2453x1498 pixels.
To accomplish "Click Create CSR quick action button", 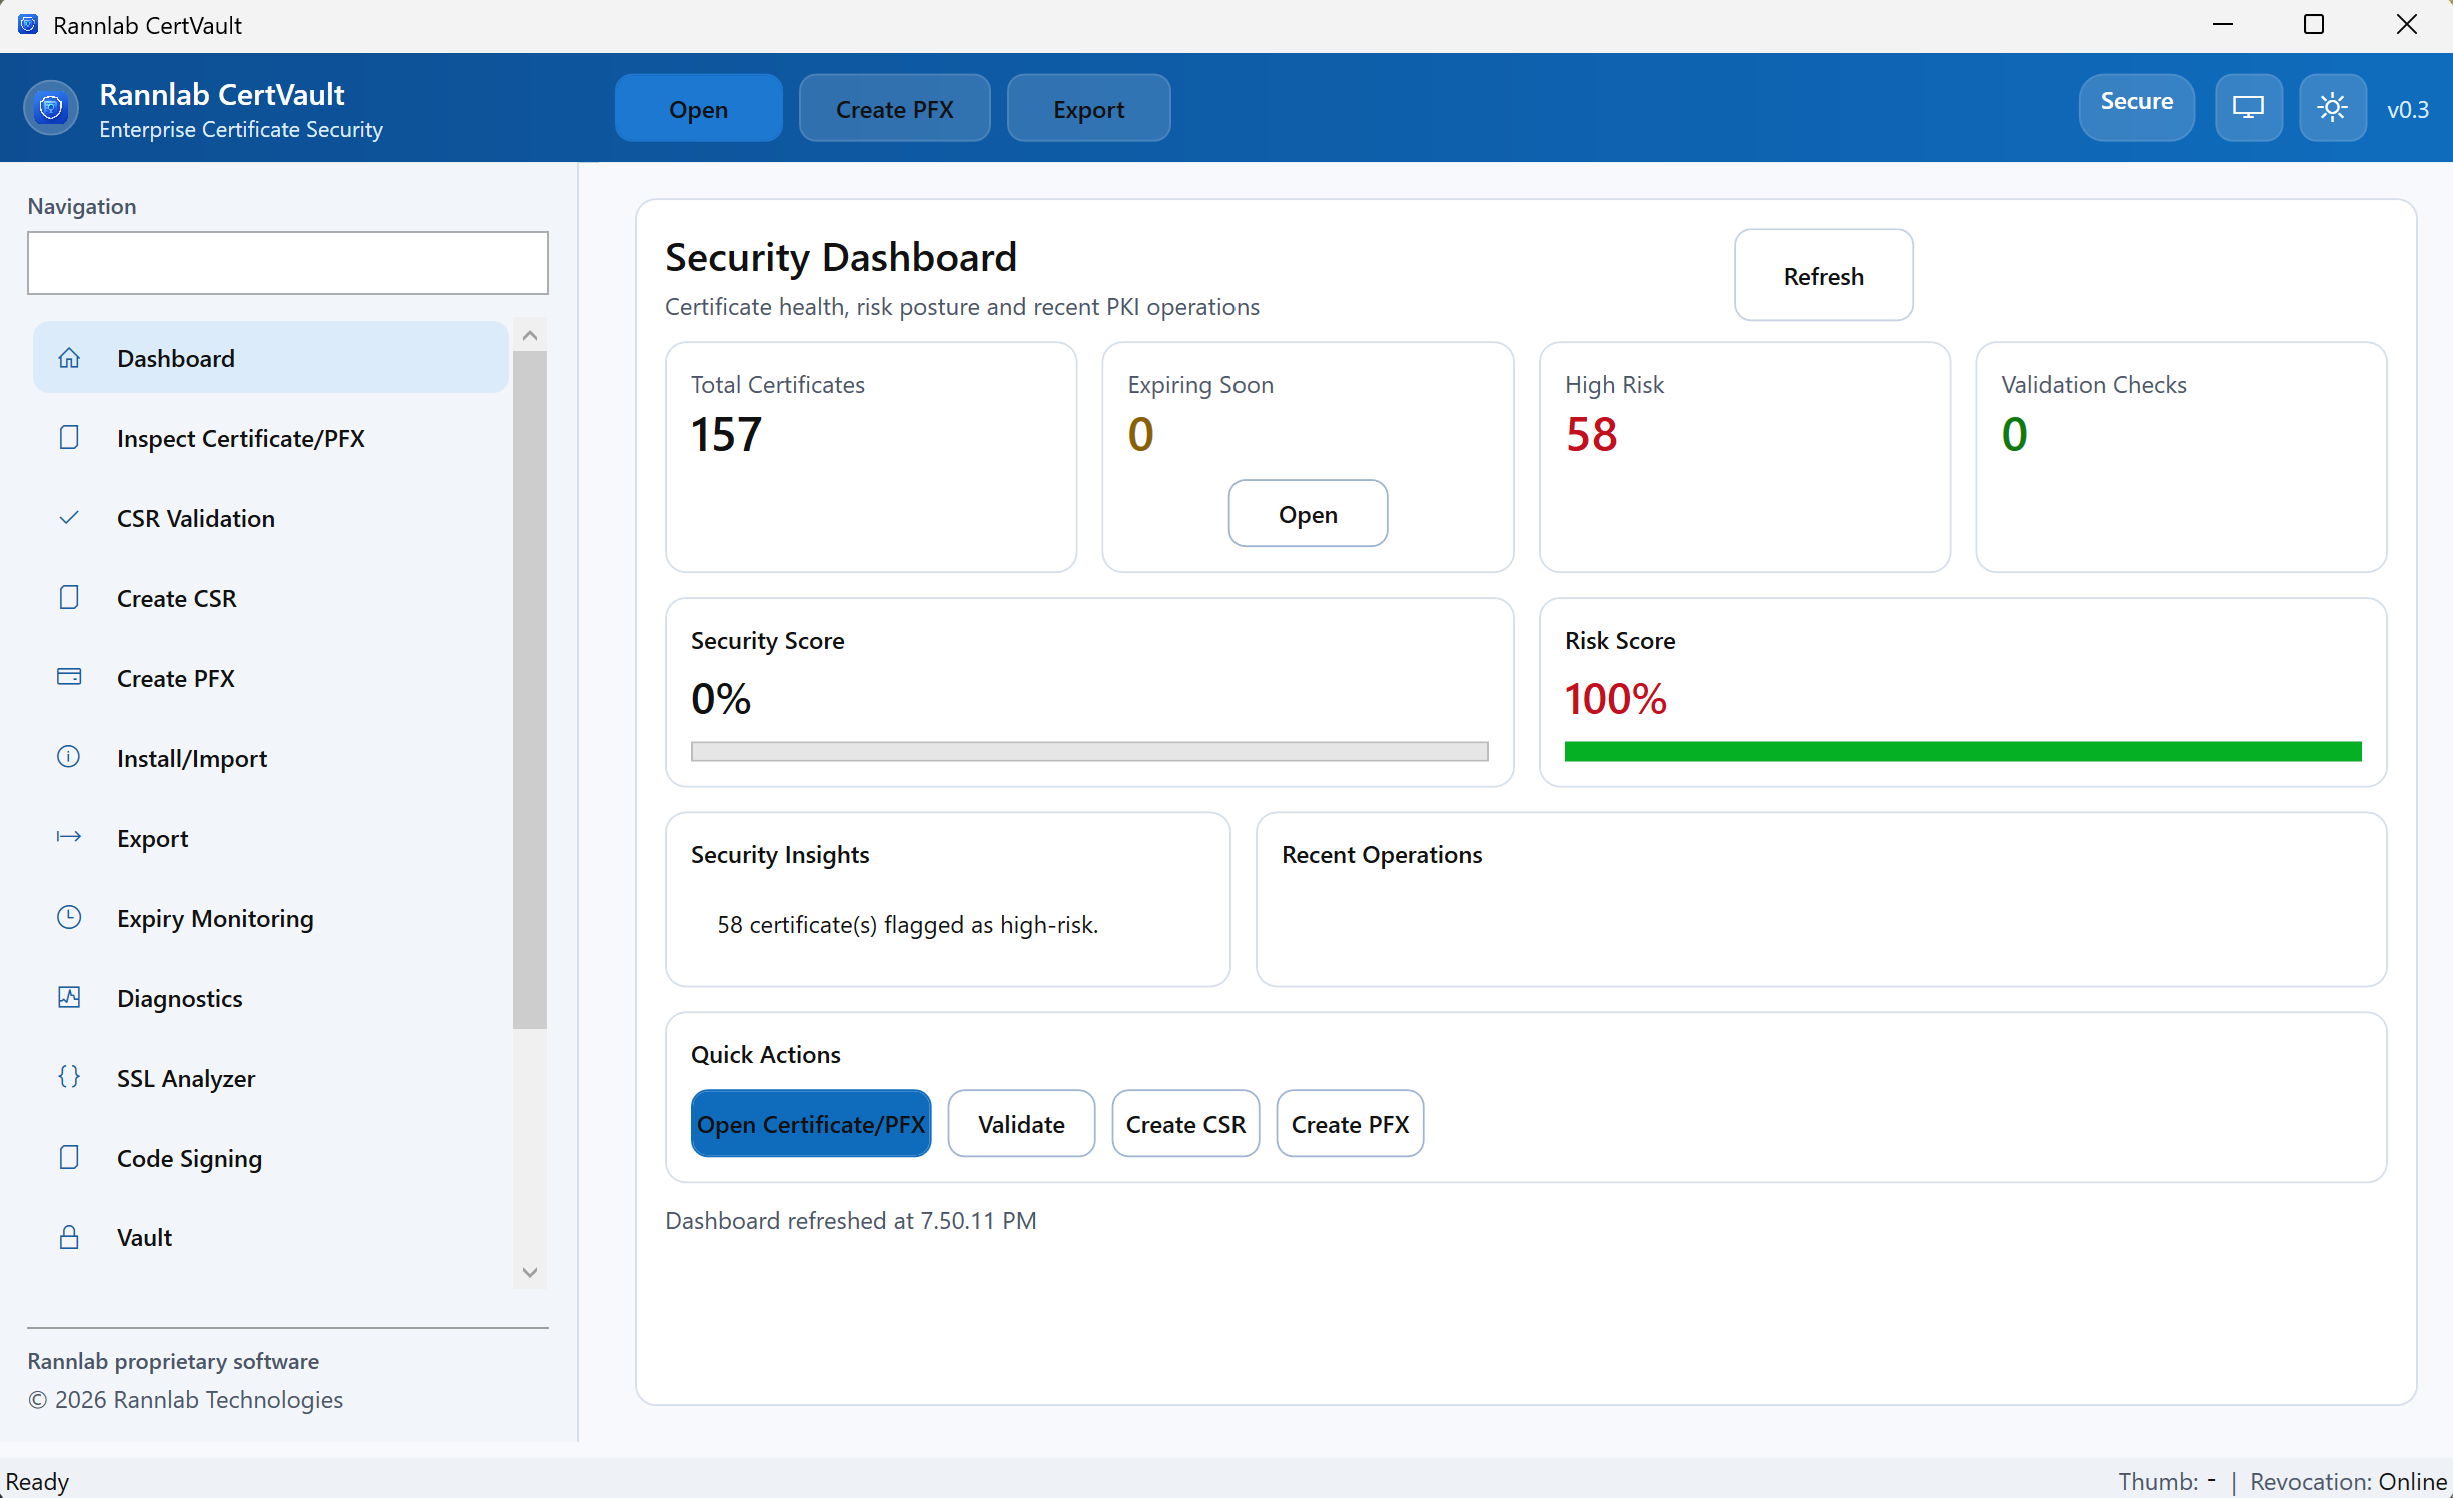I will click(1185, 1123).
